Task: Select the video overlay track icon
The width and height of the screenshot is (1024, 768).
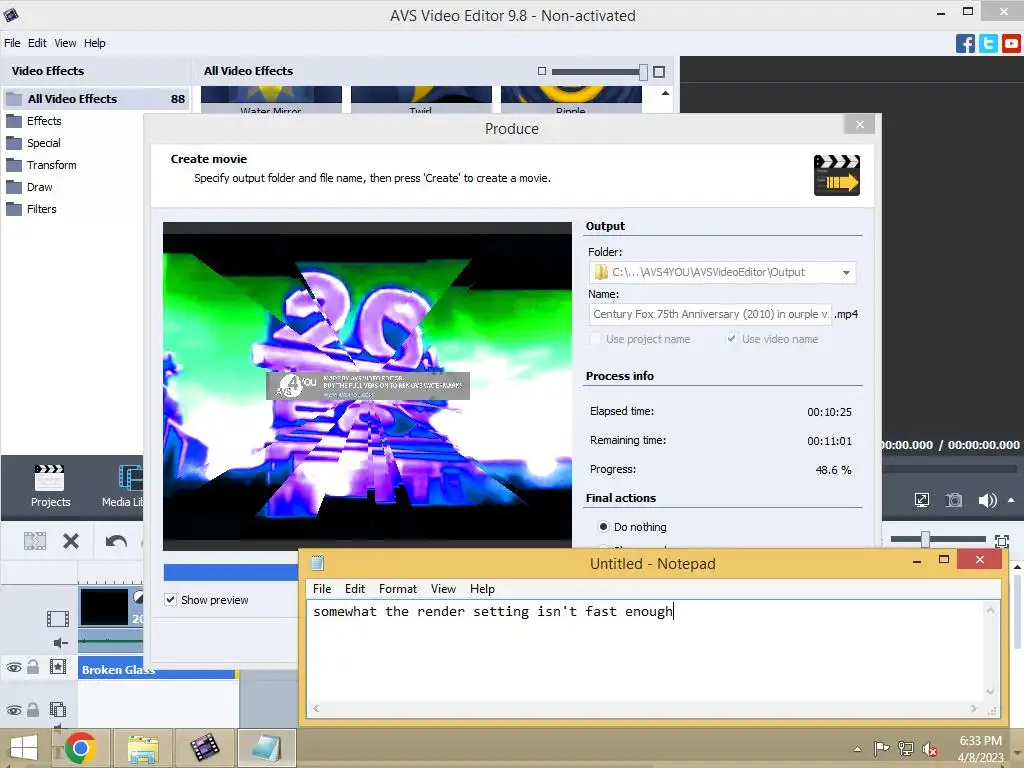Action: point(57,709)
